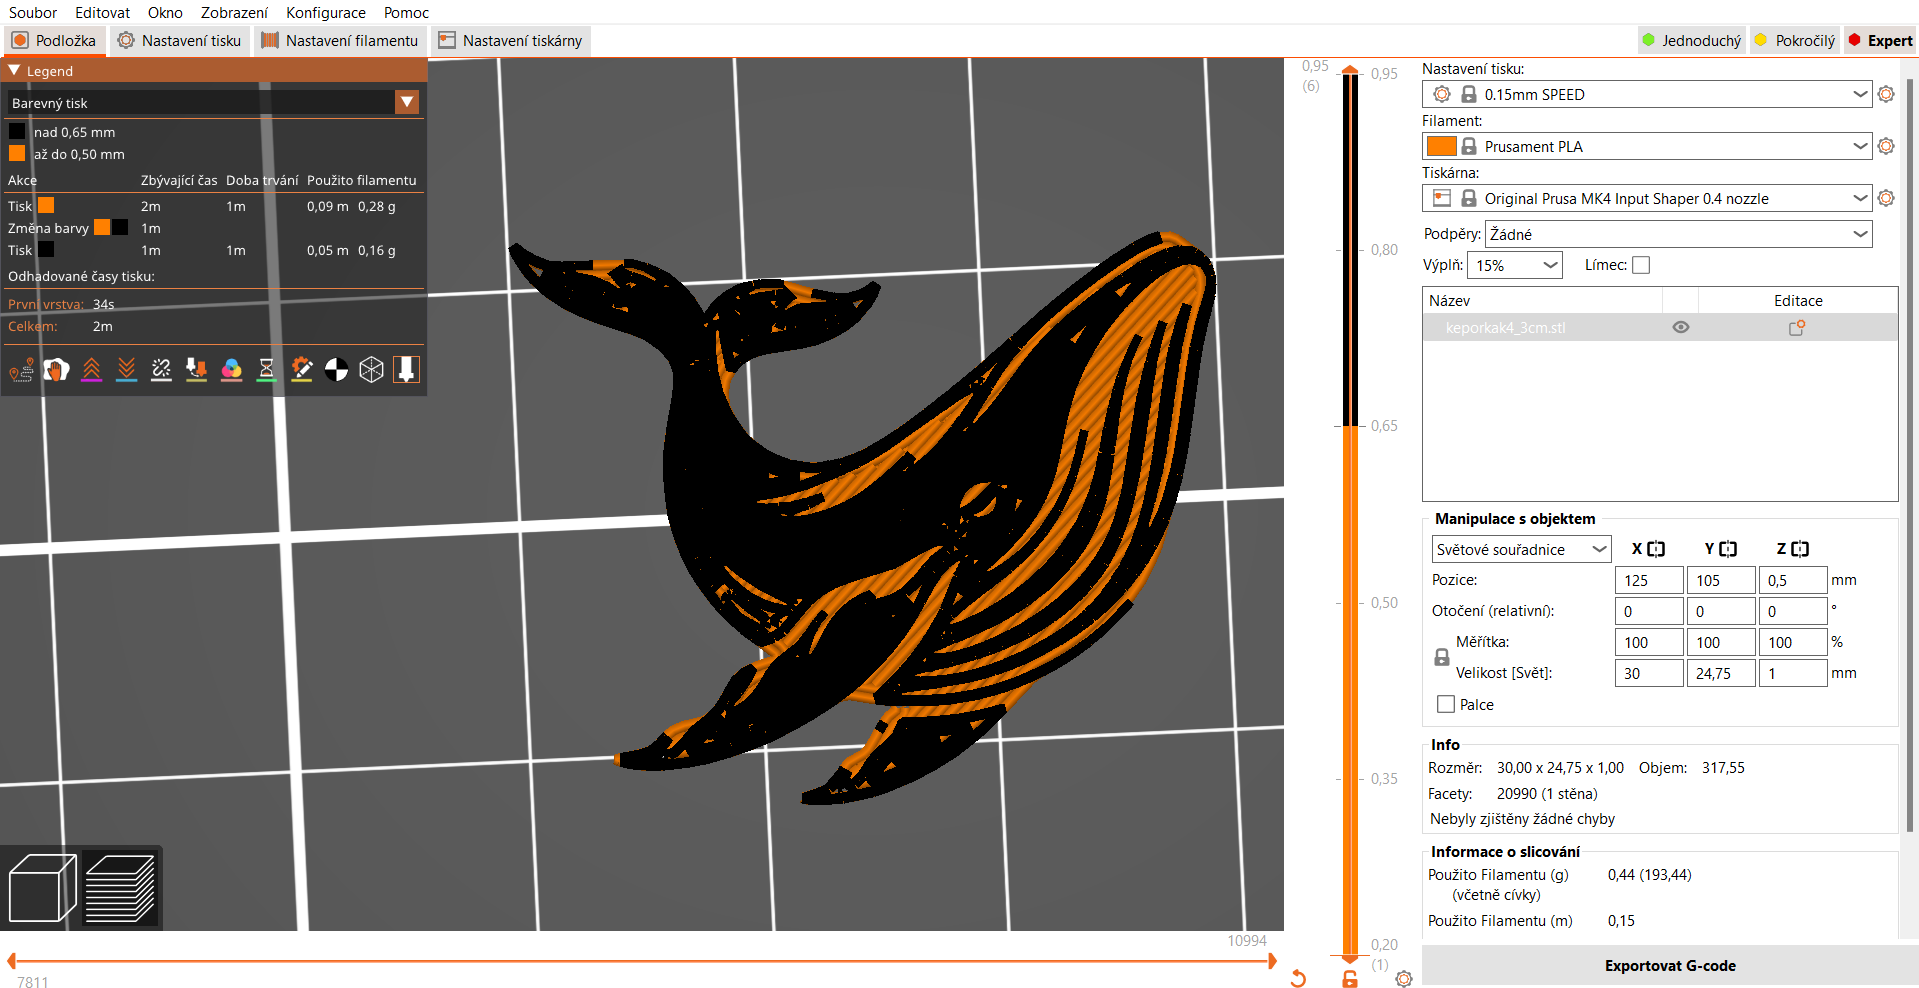The height and width of the screenshot is (988, 1919).
Task: Open the Editovat menu
Action: click(102, 12)
